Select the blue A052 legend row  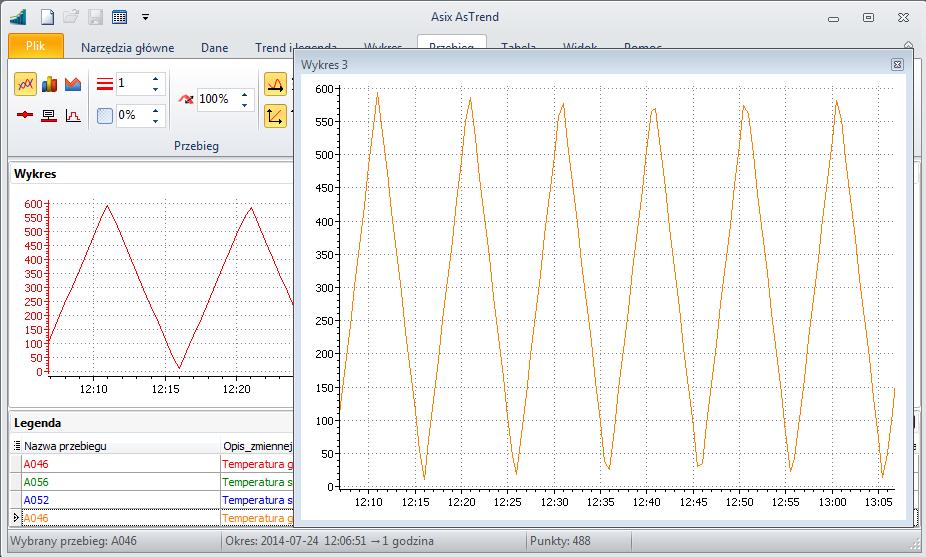(121, 500)
